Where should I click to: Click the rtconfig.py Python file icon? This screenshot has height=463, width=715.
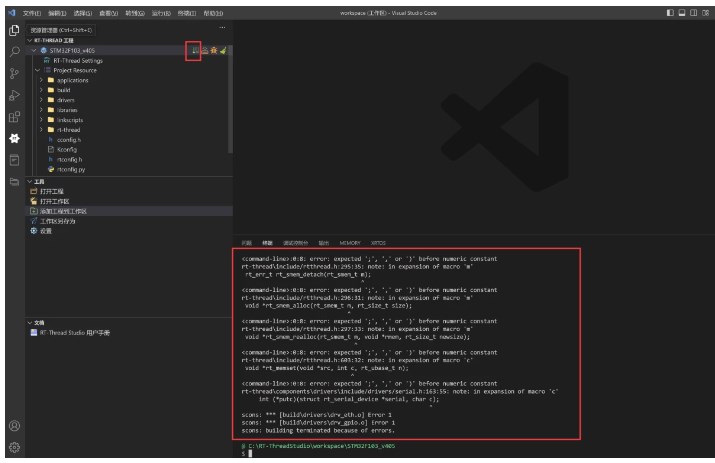pos(51,169)
